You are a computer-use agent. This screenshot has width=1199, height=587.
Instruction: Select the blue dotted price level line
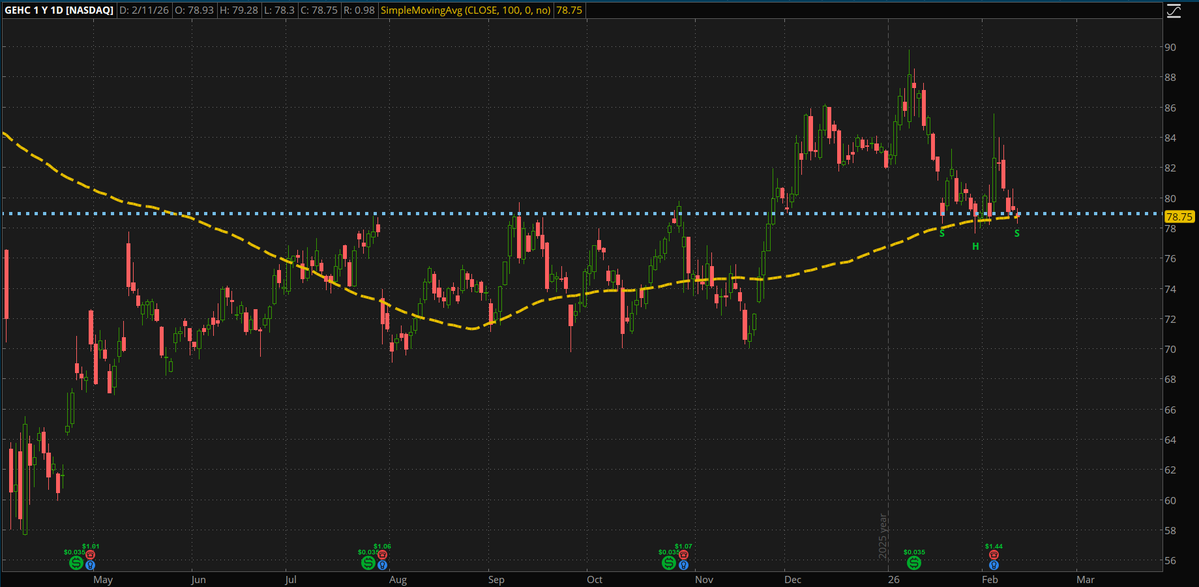pyautogui.click(x=581, y=213)
